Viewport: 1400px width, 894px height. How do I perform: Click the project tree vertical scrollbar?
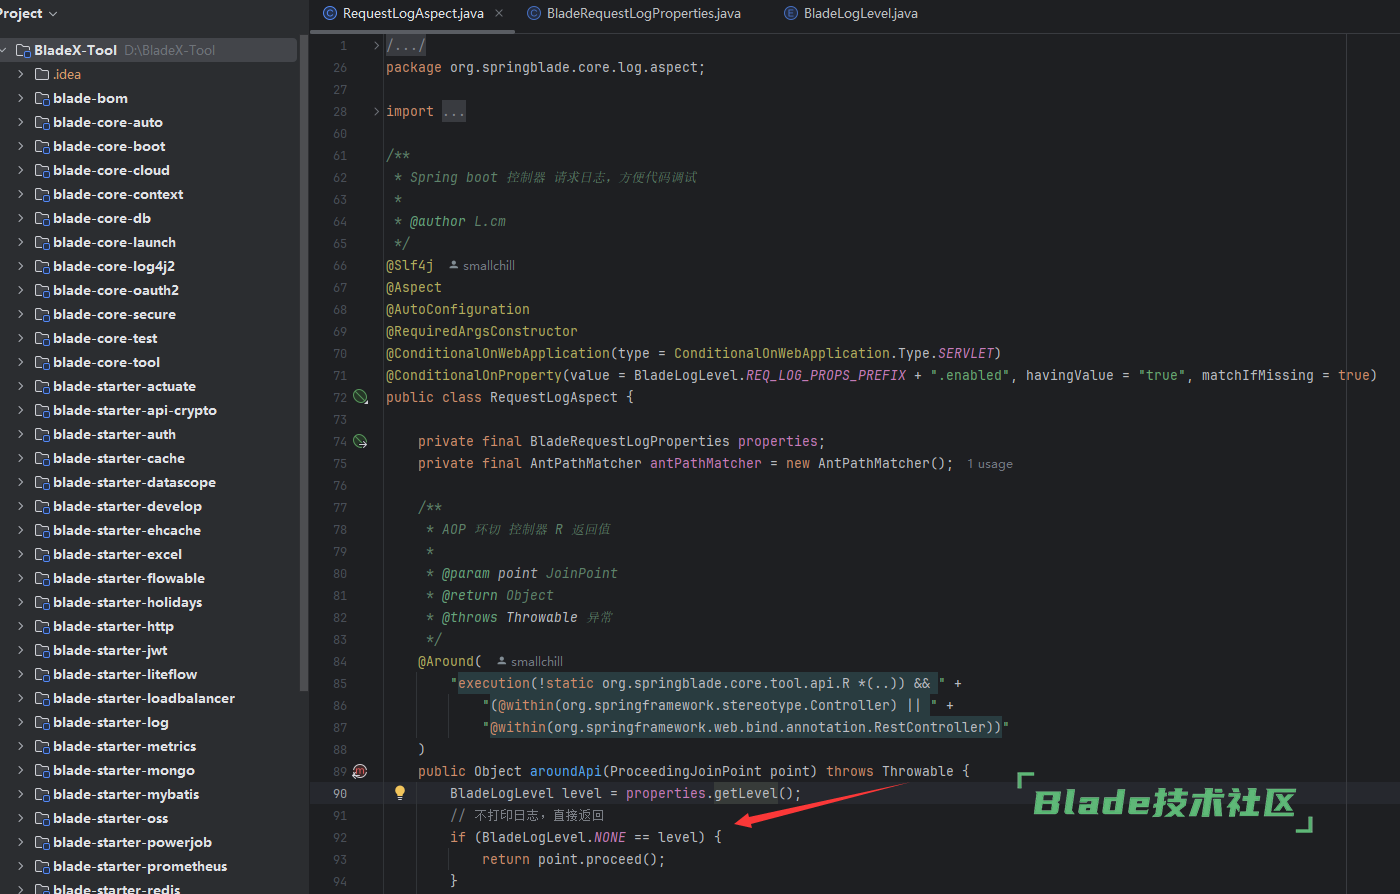click(x=304, y=362)
